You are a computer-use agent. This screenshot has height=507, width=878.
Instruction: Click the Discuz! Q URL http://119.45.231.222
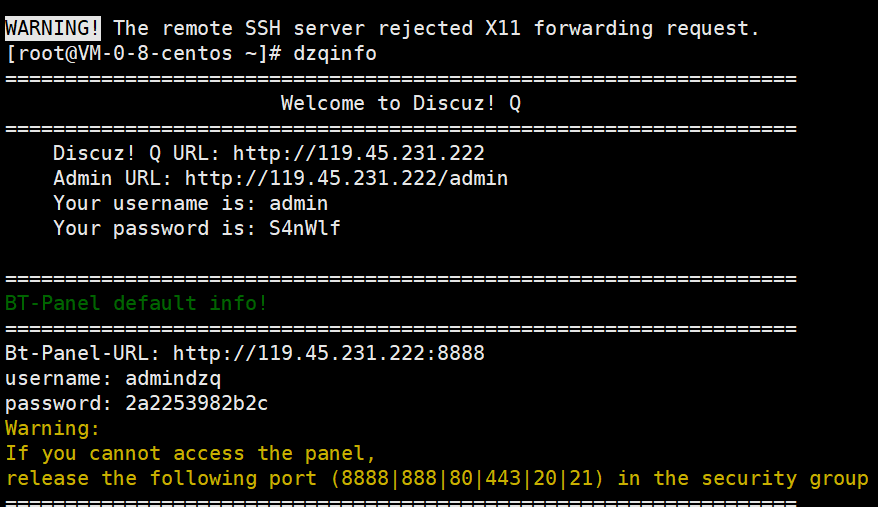tap(358, 153)
